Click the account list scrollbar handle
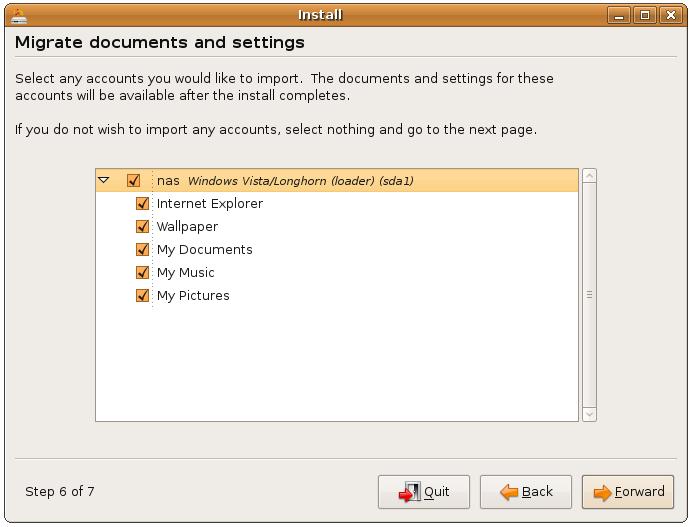The height and width of the screenshot is (527, 691). [589, 295]
